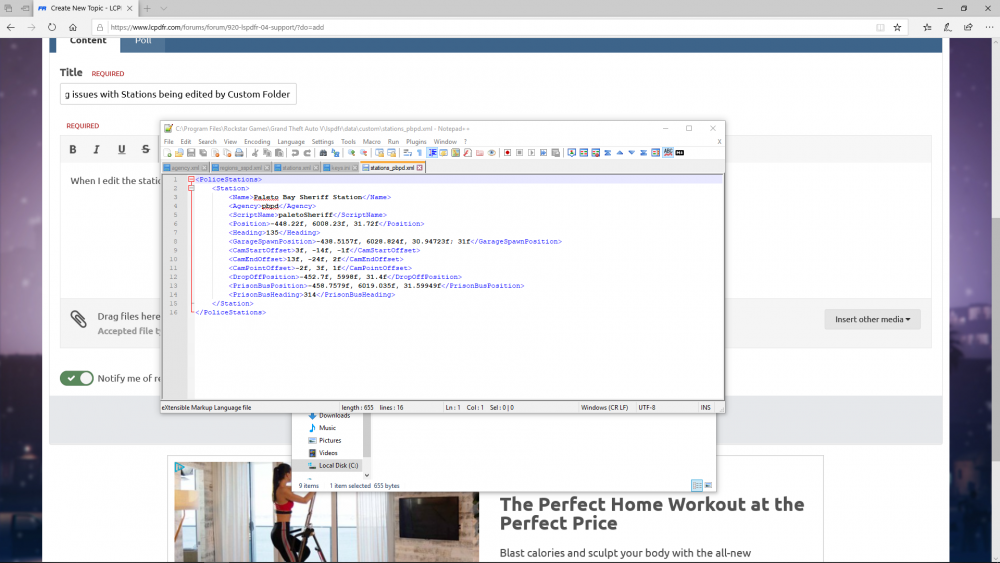Image resolution: width=1000 pixels, height=563 pixels.
Task: Close the stations_pbpd.xml document tab
Action: (x=421, y=168)
